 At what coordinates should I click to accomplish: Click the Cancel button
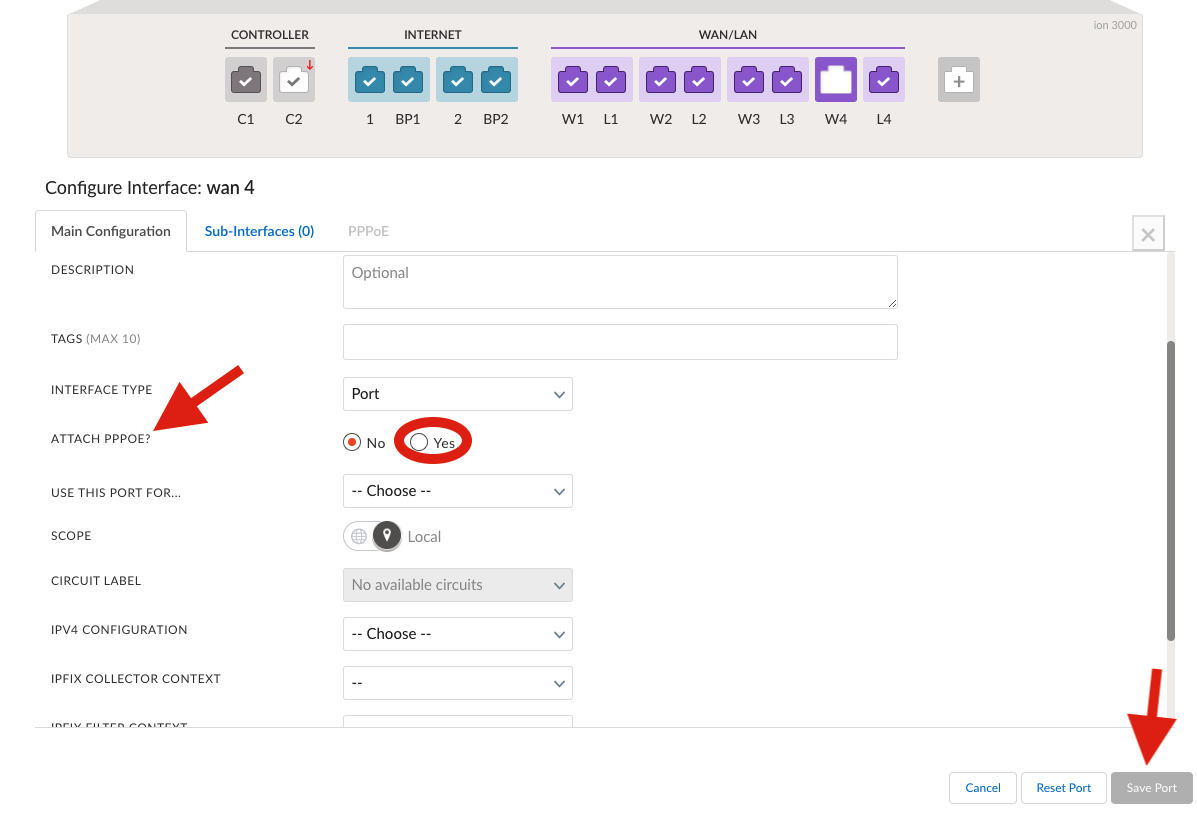(982, 788)
